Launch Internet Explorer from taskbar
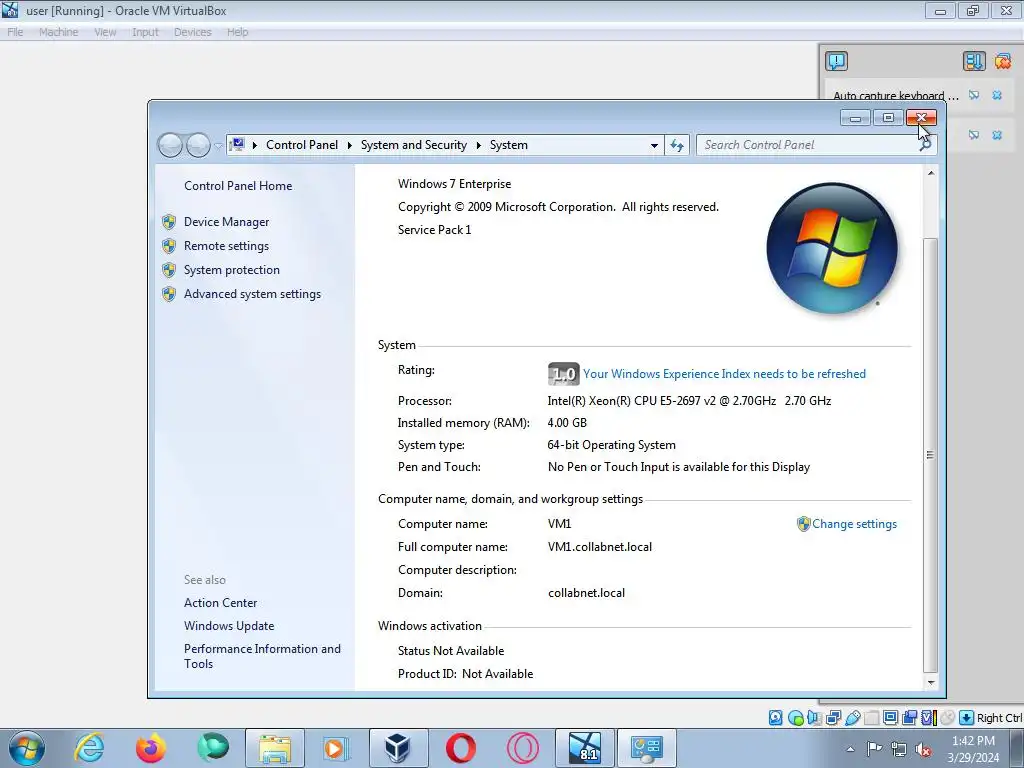Viewport: 1024px width, 768px height. pyautogui.click(x=89, y=748)
